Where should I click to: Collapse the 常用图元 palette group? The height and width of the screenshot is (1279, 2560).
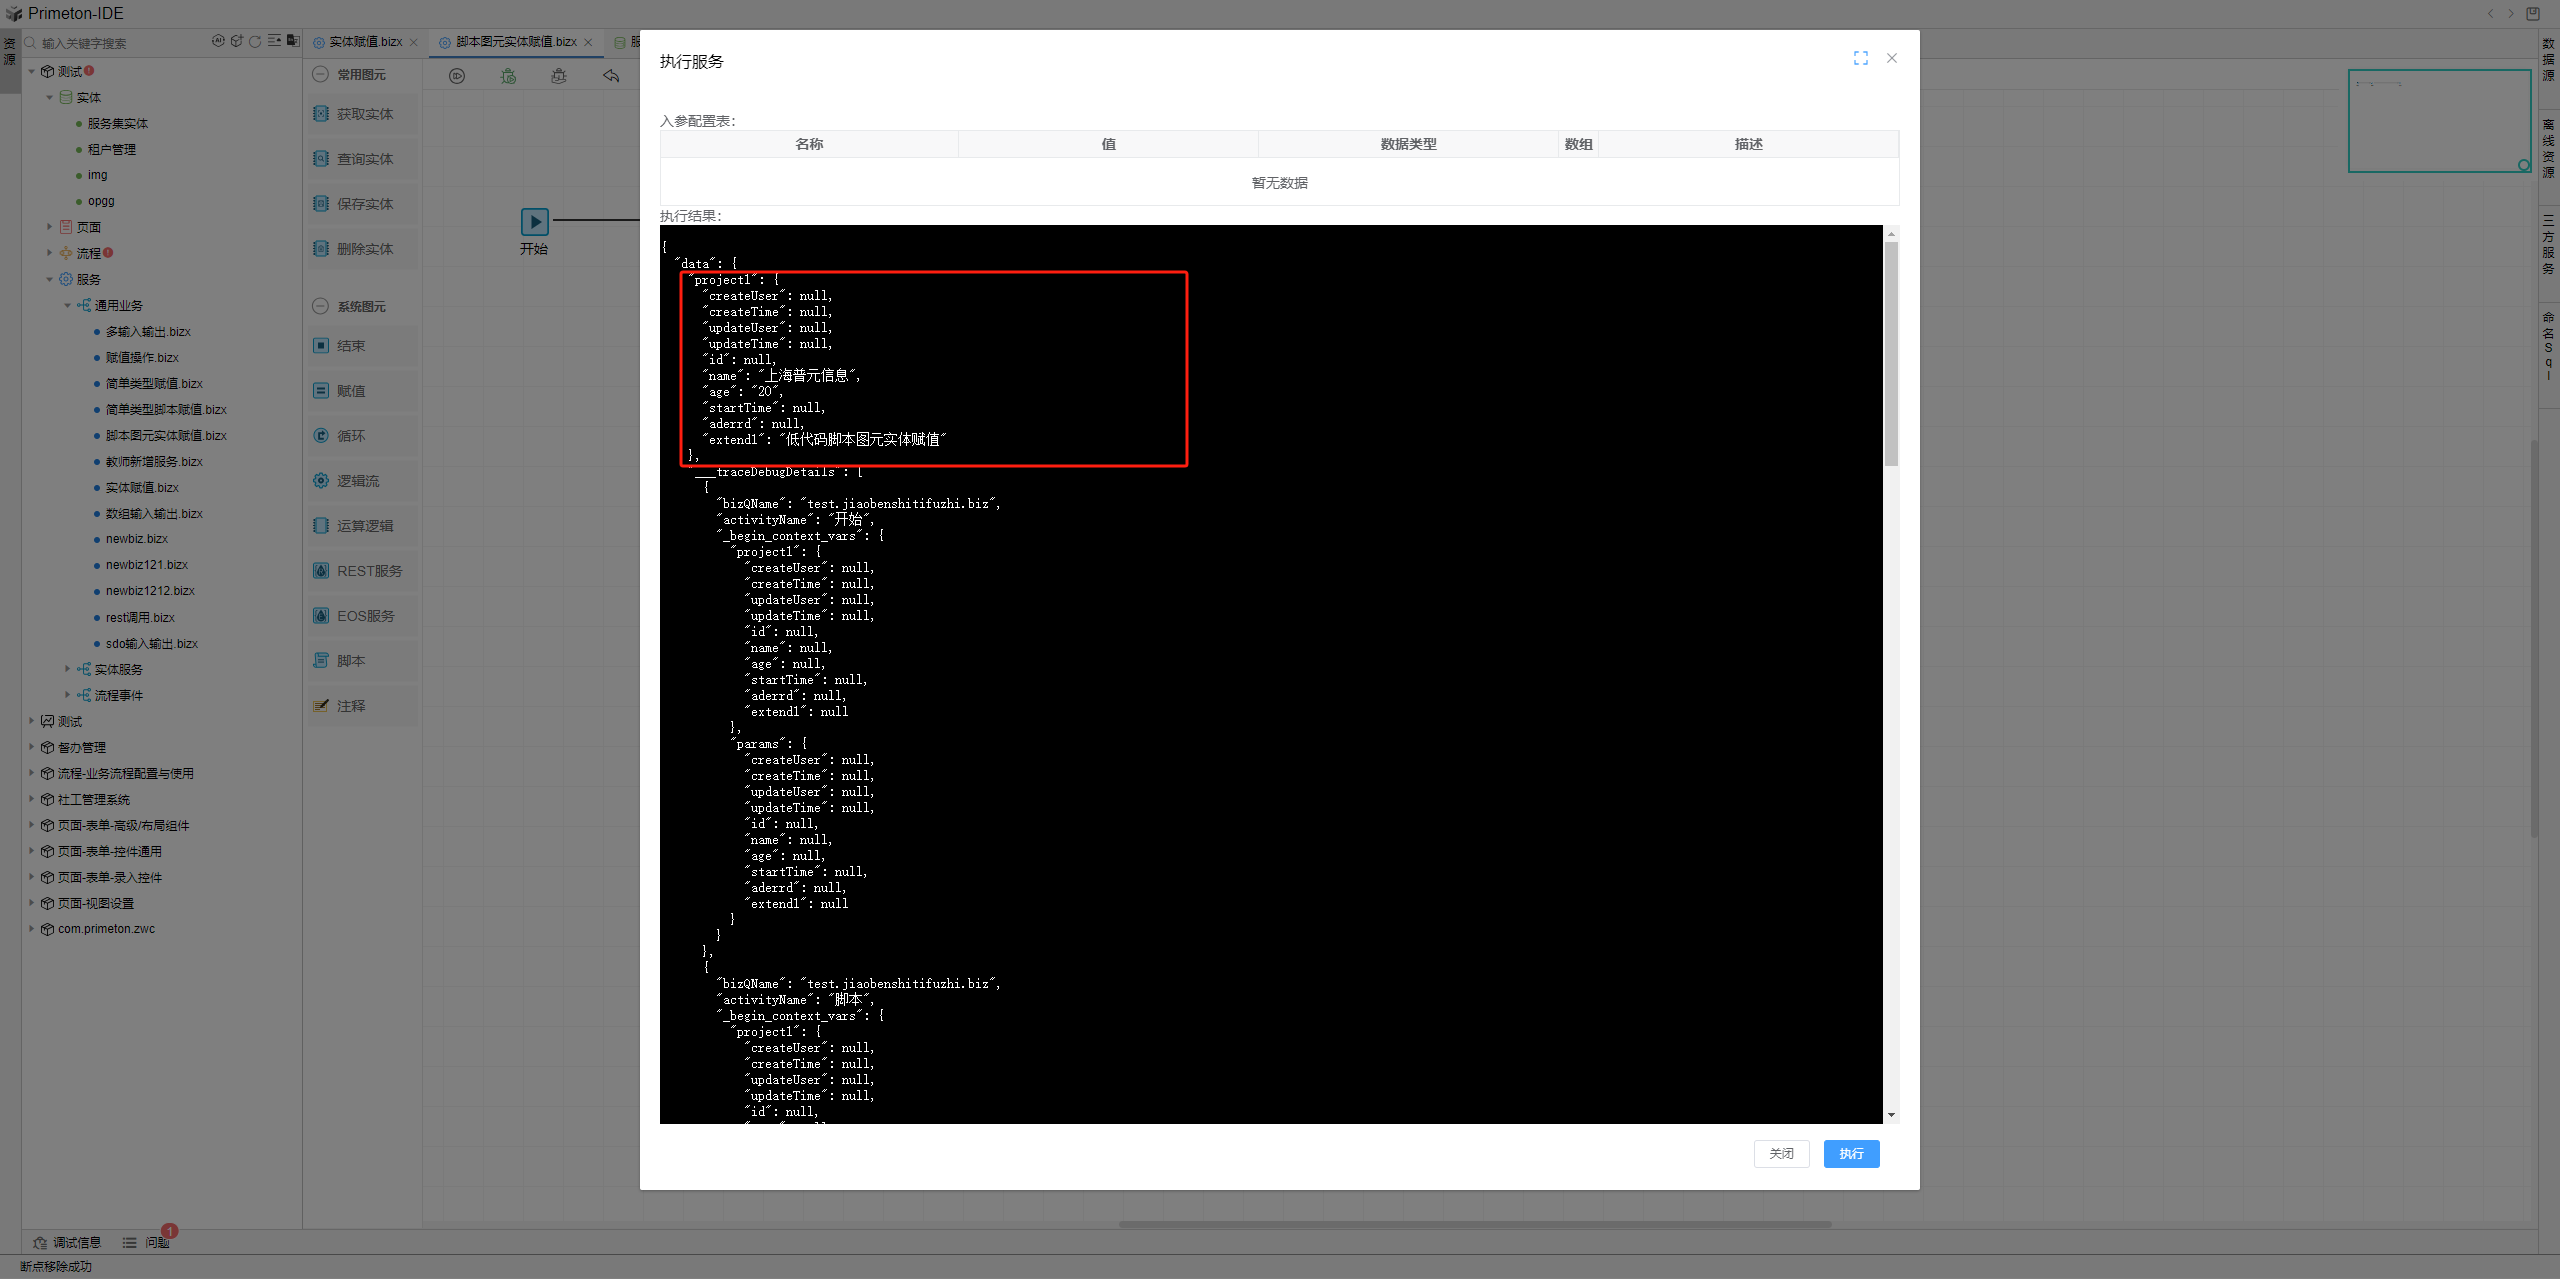321,74
